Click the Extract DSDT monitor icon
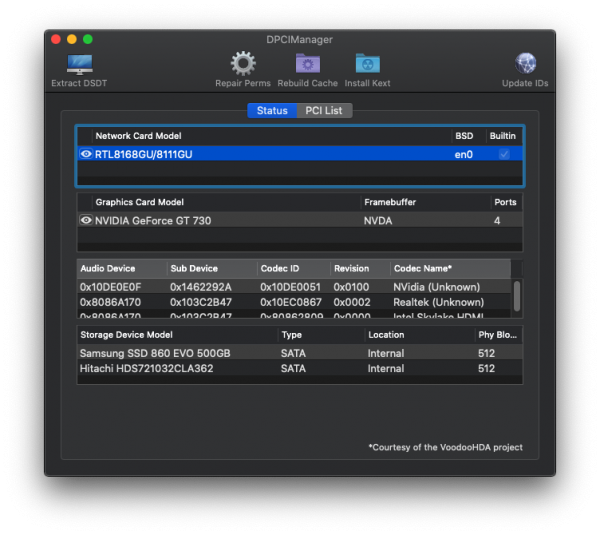This screenshot has height=535, width=600. (79, 65)
